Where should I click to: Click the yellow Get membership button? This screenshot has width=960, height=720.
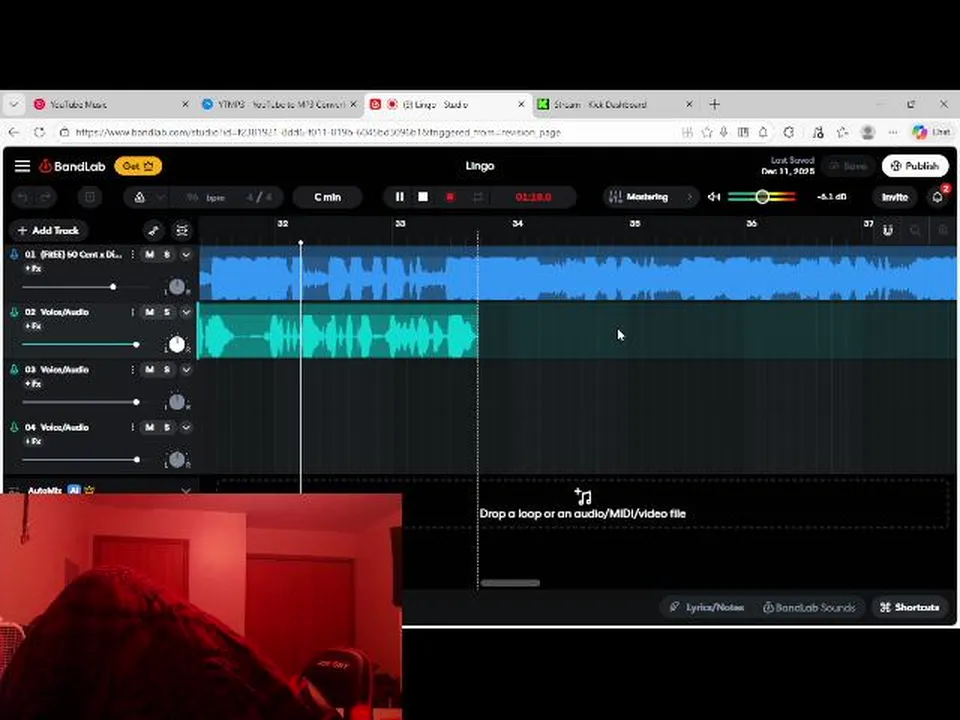click(x=138, y=166)
